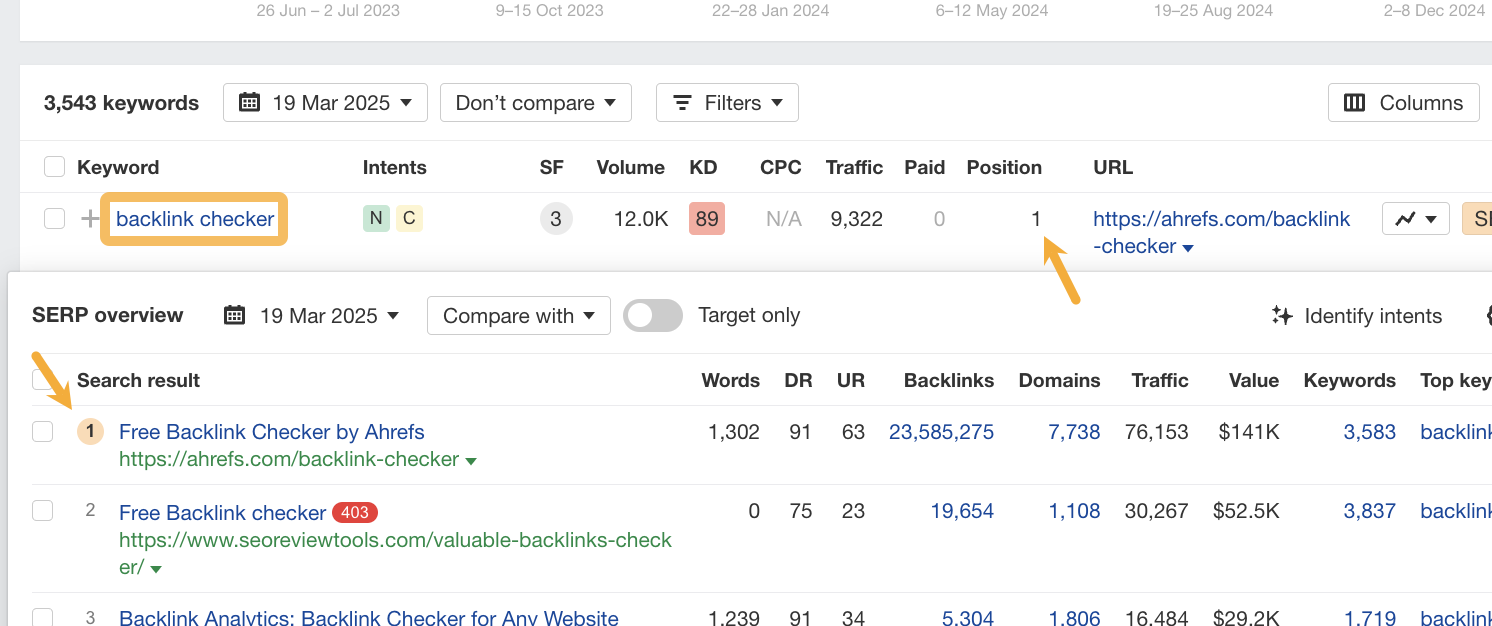The image size is (1492, 626).
Task: Click the C intent badge
Action: (409, 219)
